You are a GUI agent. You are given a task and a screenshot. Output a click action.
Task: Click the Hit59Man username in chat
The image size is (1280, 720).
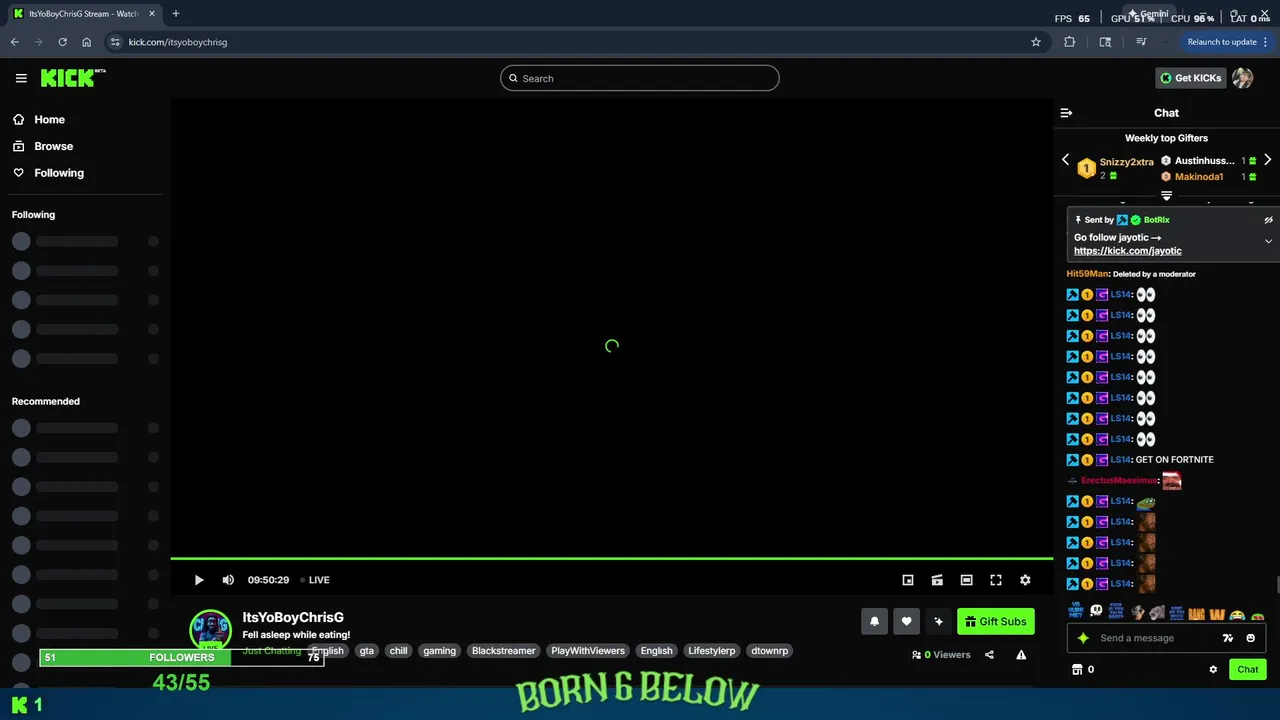[1088, 274]
